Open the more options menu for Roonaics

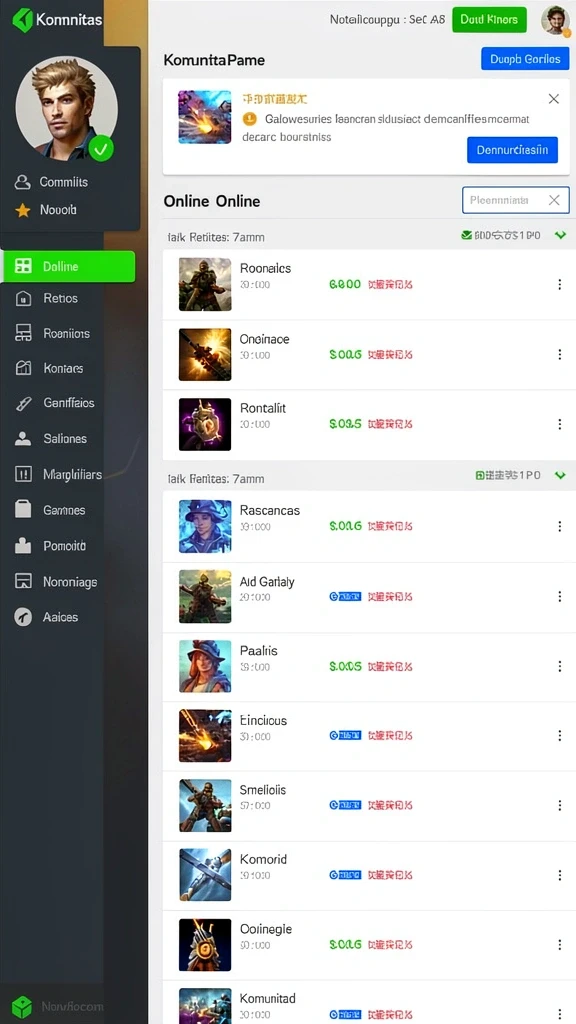(560, 285)
